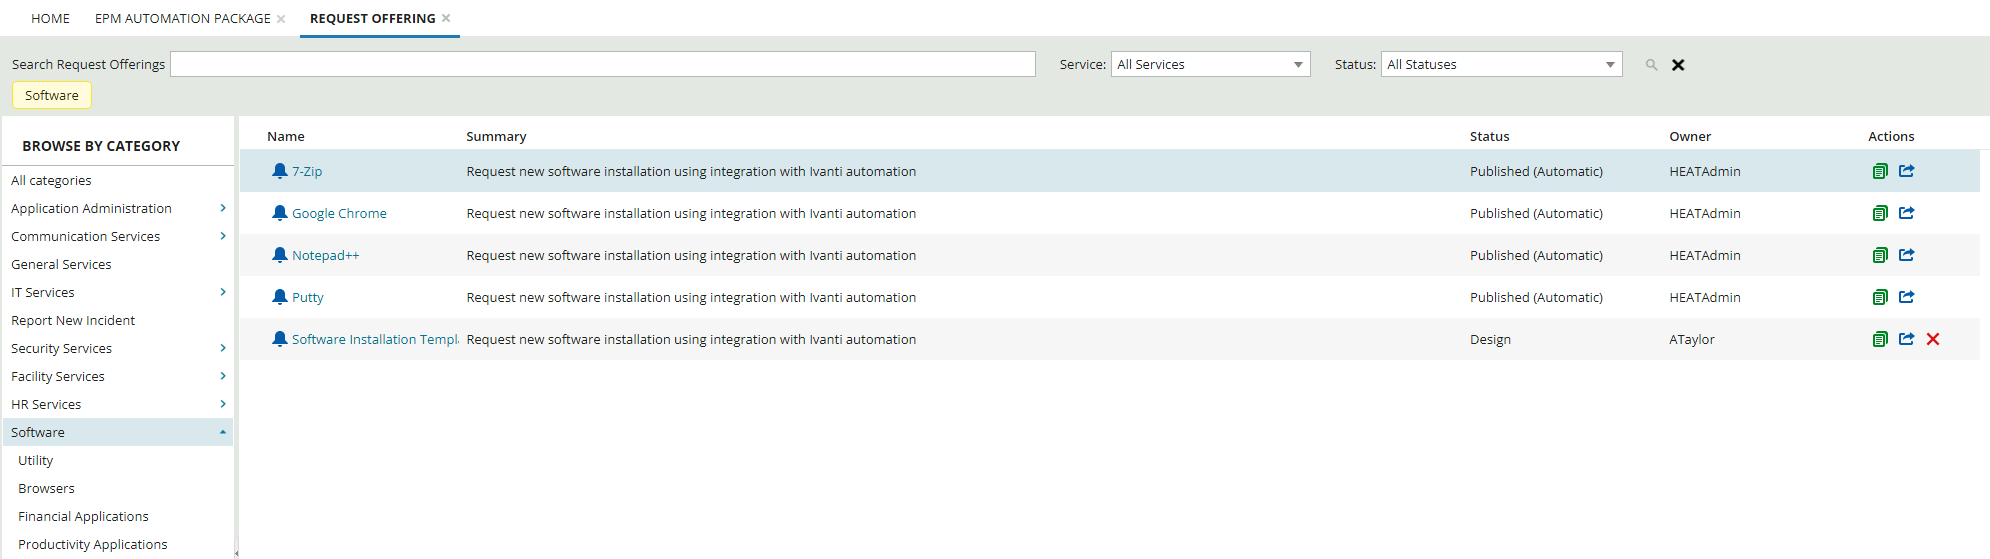This screenshot has width=1990, height=559.
Task: Select the Request Offering tab
Action: (x=373, y=18)
